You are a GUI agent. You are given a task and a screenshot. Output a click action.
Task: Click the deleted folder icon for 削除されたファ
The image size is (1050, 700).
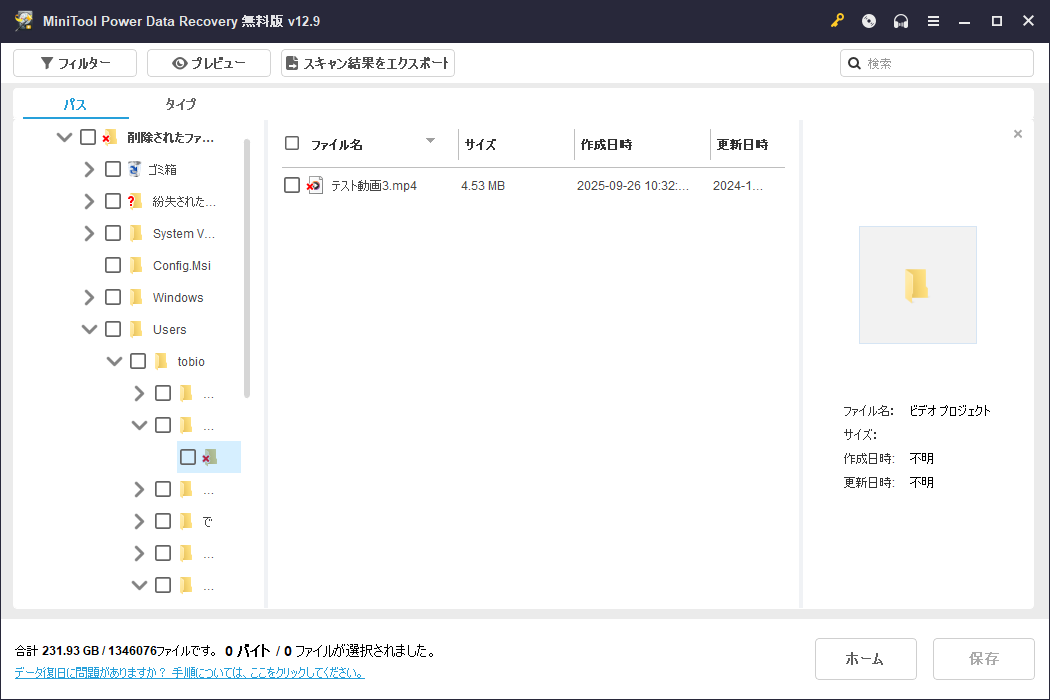point(110,137)
